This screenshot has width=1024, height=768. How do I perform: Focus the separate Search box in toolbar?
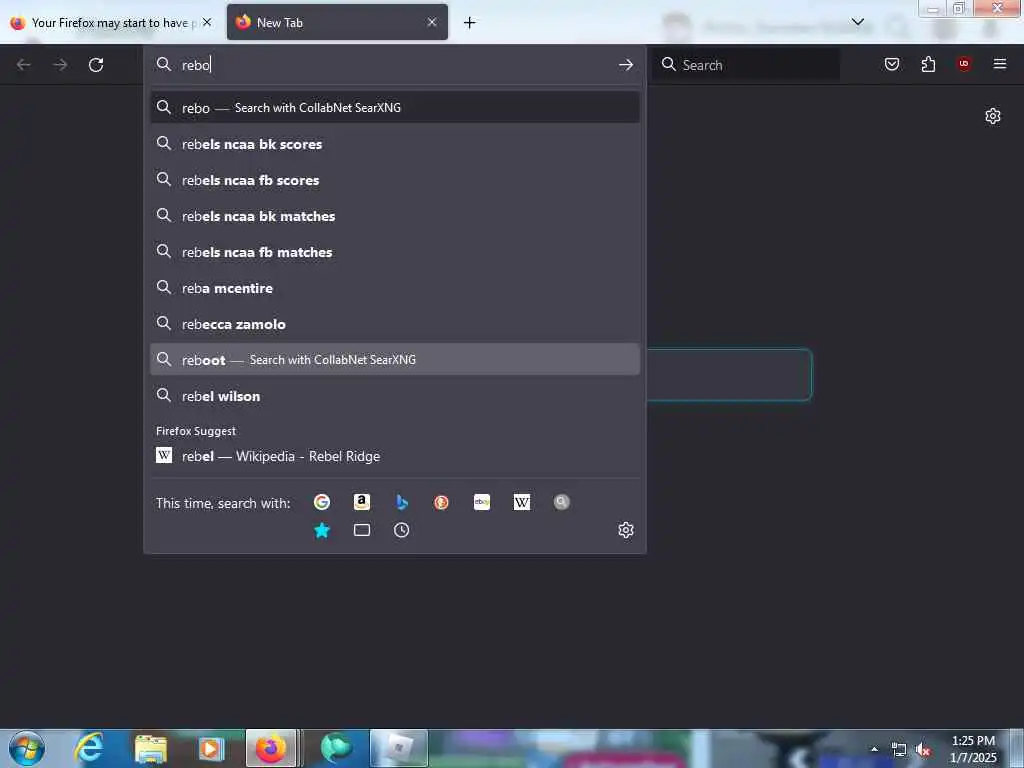[x=746, y=65]
